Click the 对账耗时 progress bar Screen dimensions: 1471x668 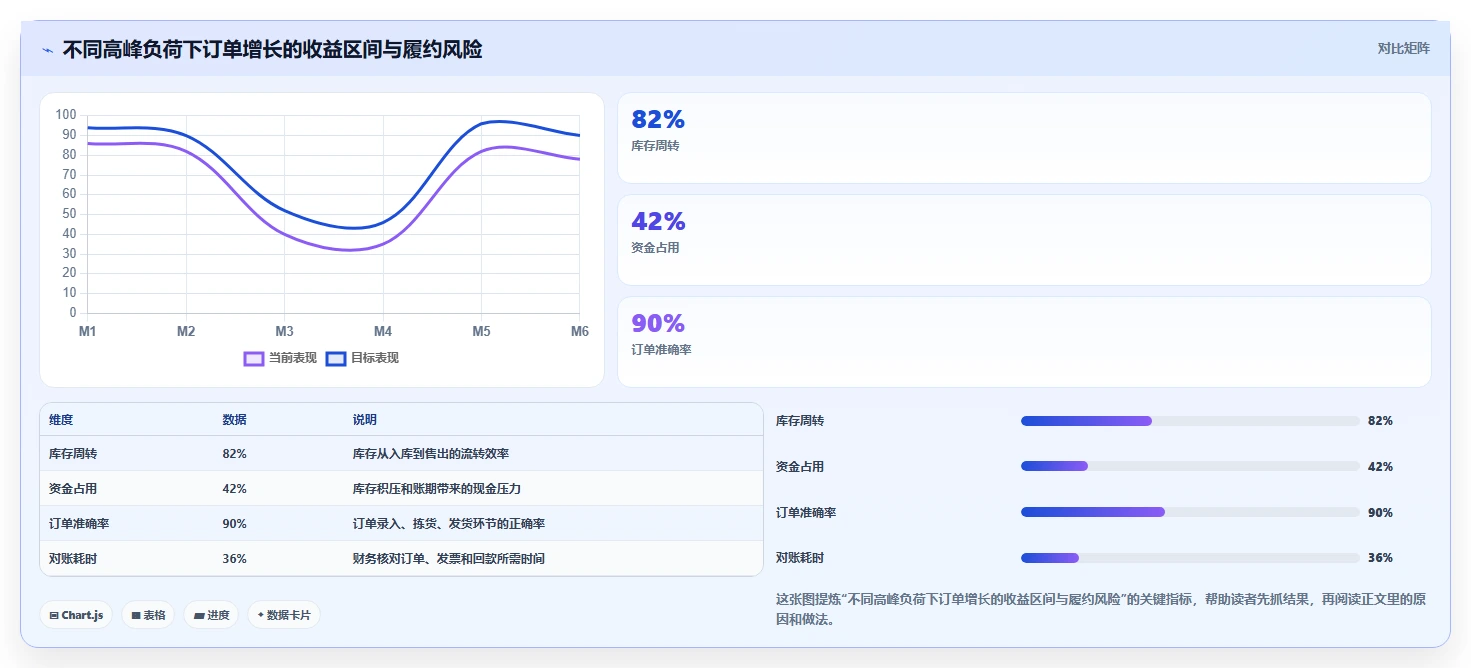(1190, 558)
